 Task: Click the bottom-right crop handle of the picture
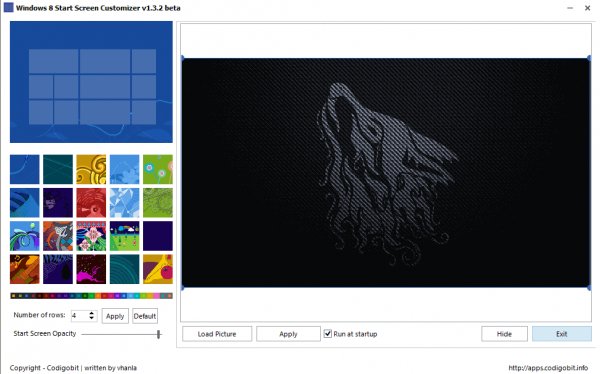pos(589,287)
